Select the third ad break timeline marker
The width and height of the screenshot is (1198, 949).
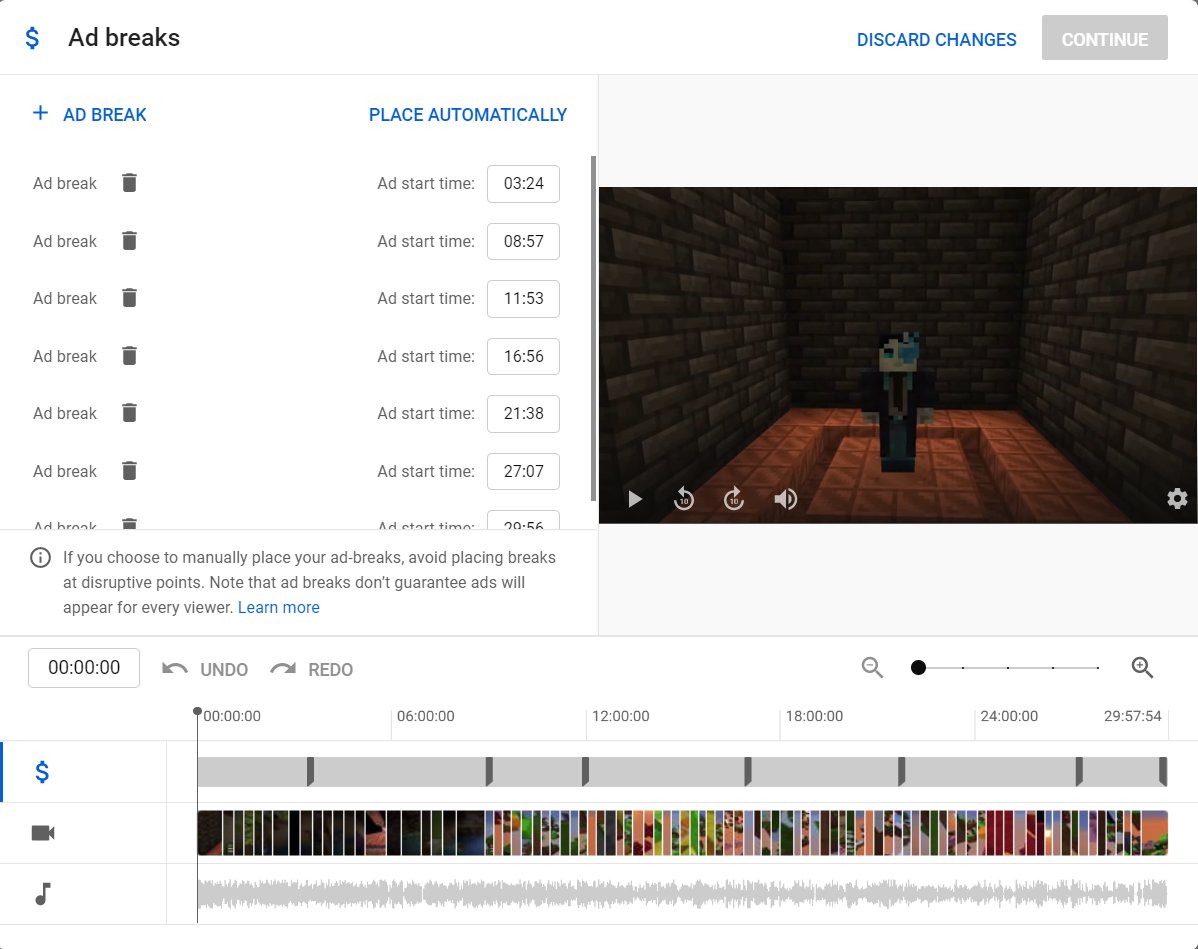pyautogui.click(x=585, y=772)
